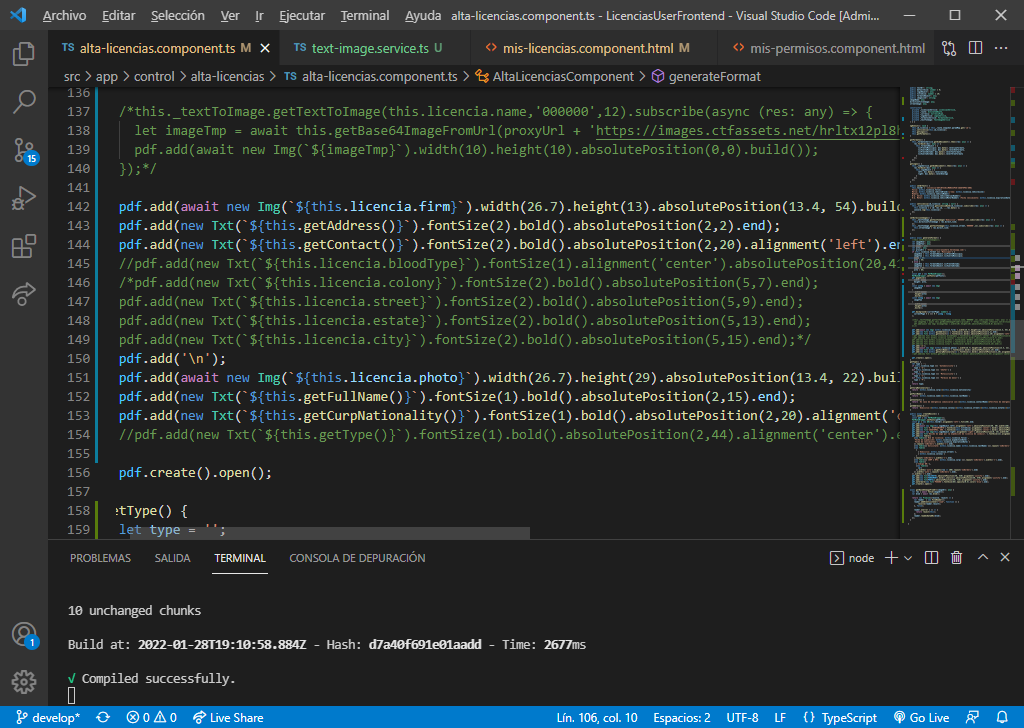
Task: Change indentation via Espacios: 2
Action: point(682,718)
